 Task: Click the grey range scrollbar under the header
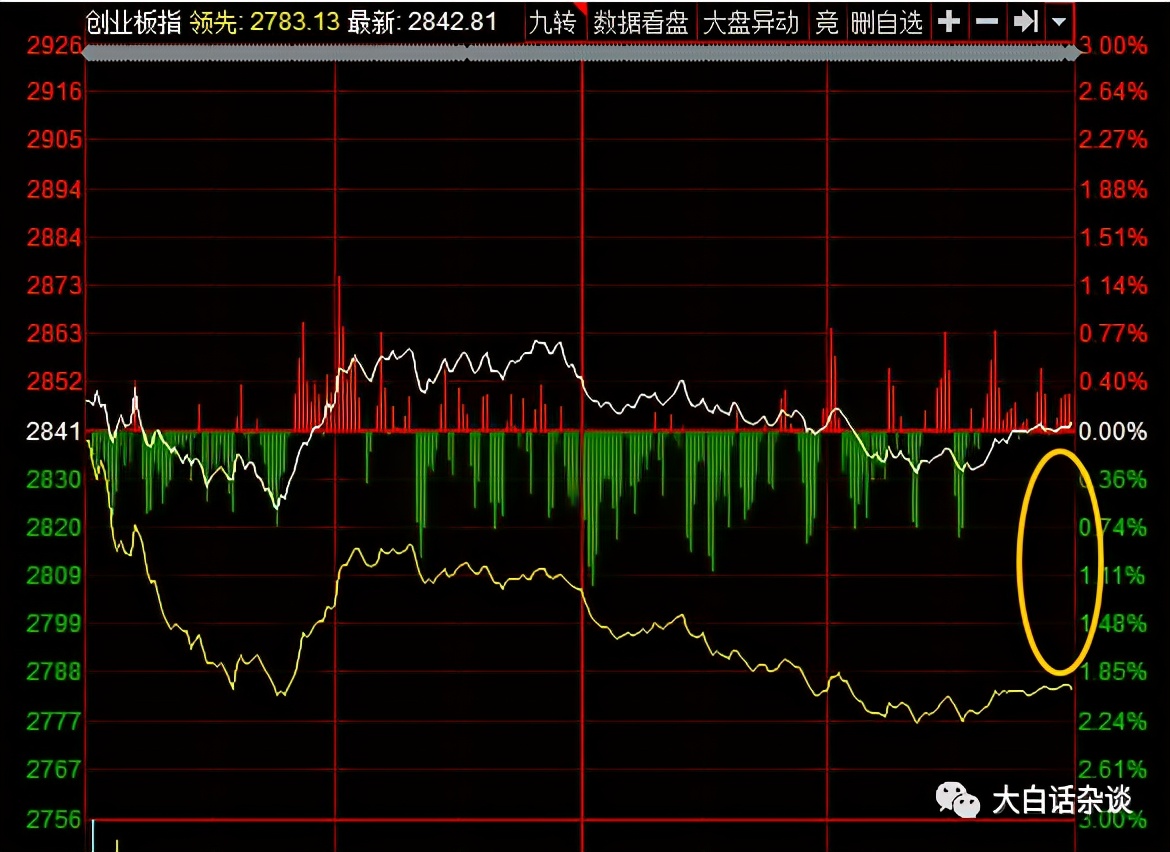click(x=581, y=53)
